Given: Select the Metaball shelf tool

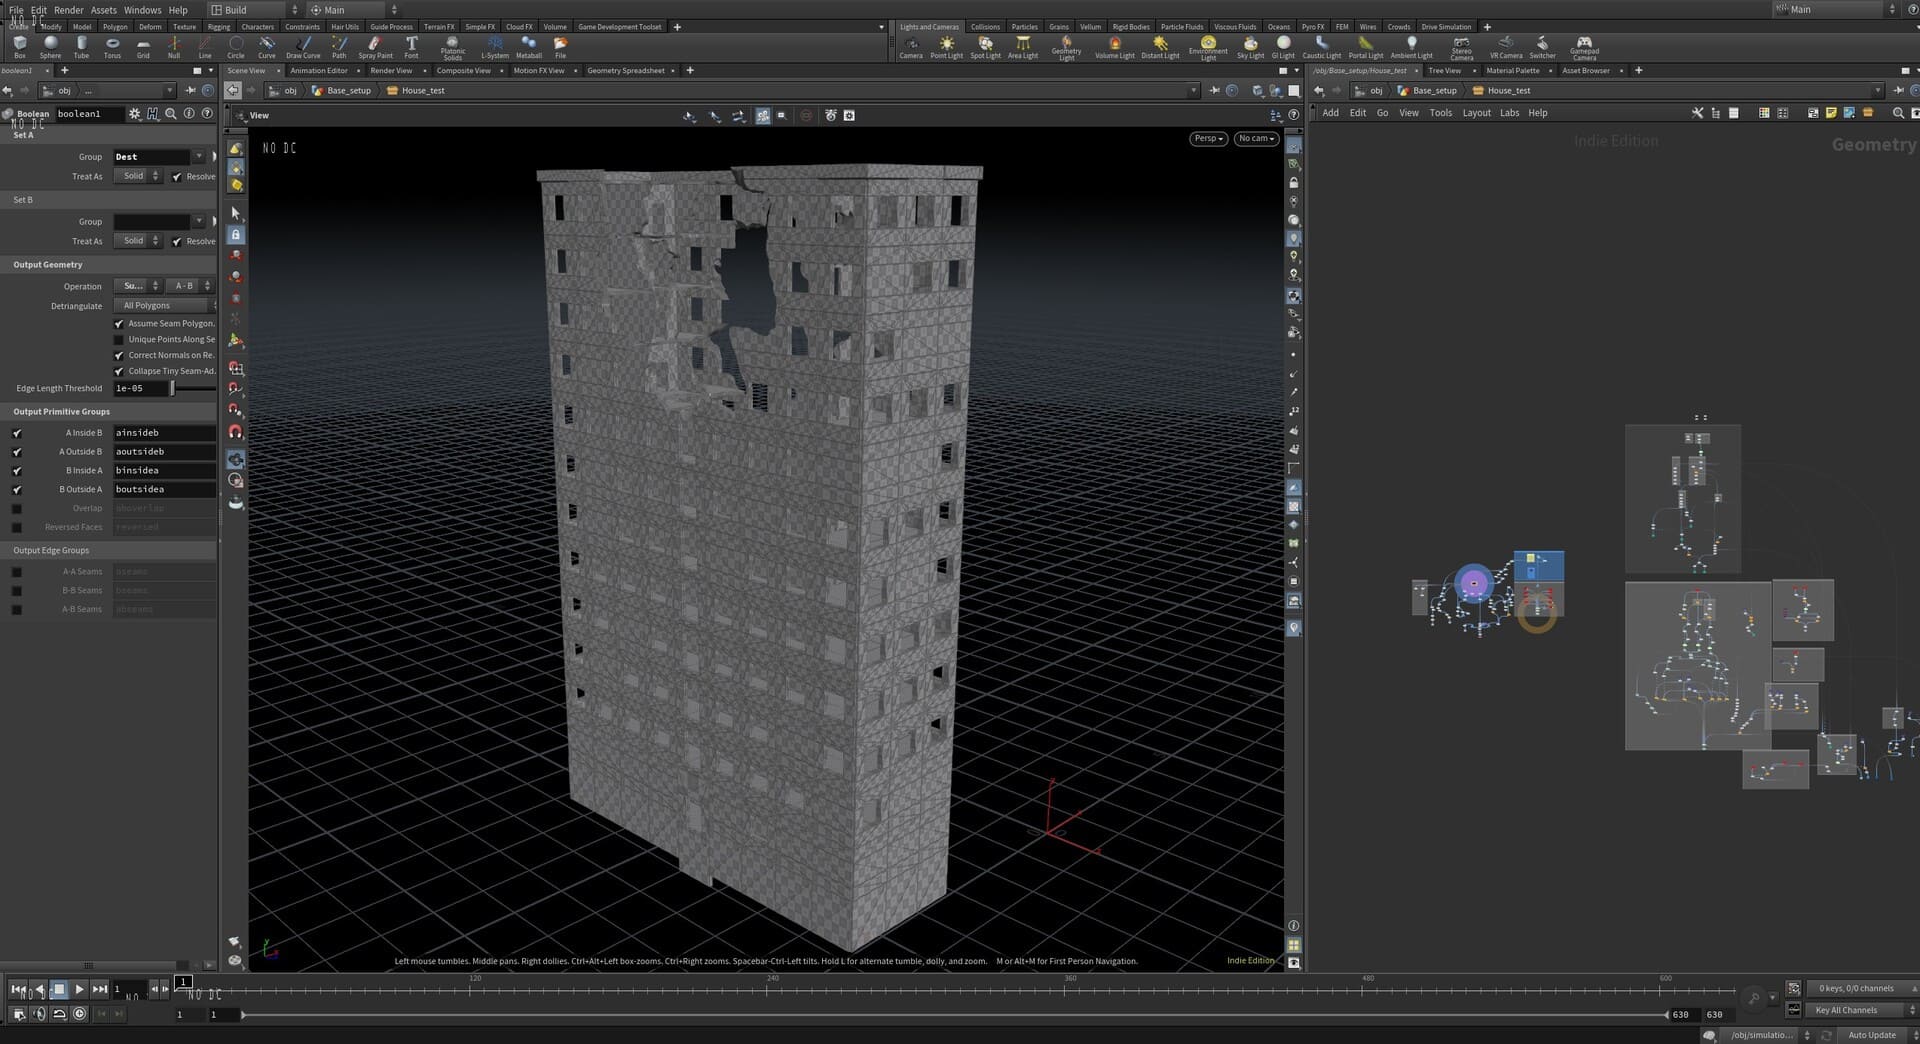Looking at the screenshot, I should pyautogui.click(x=529, y=47).
